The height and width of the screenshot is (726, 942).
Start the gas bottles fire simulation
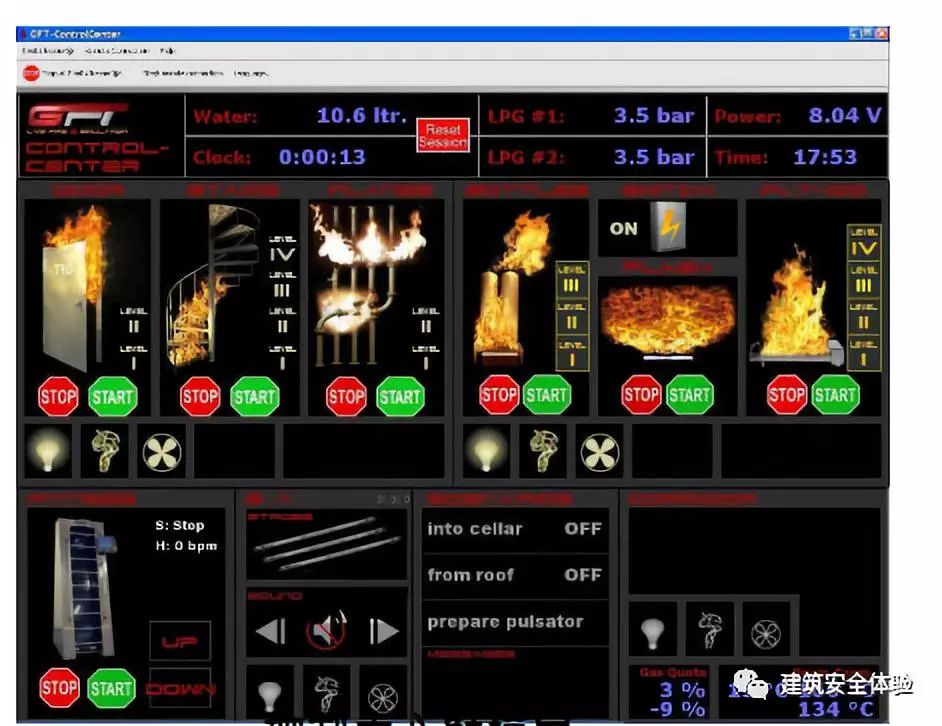pos(546,394)
